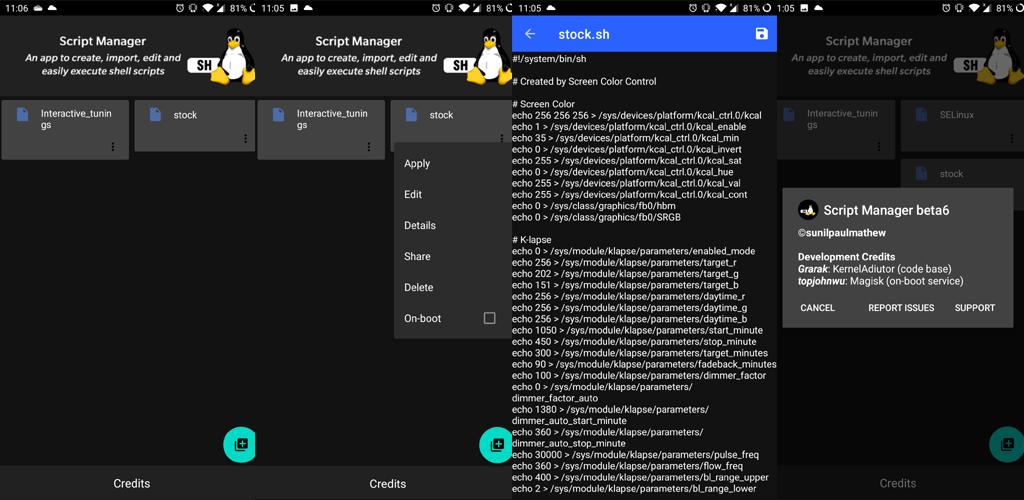The height and width of the screenshot is (500, 1024).
Task: Choose Share from the stock context menu
Action: (417, 257)
